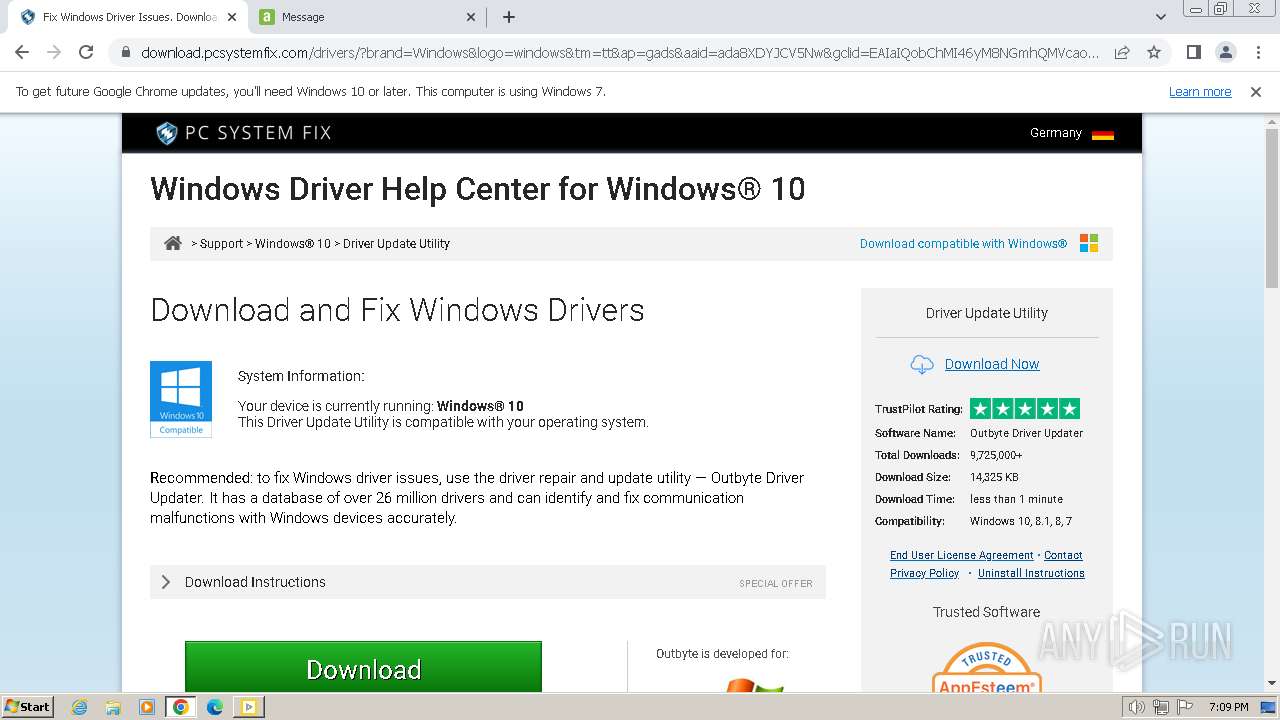1280x720 pixels.
Task: Open the Windows Start menu
Action: click(x=28, y=706)
